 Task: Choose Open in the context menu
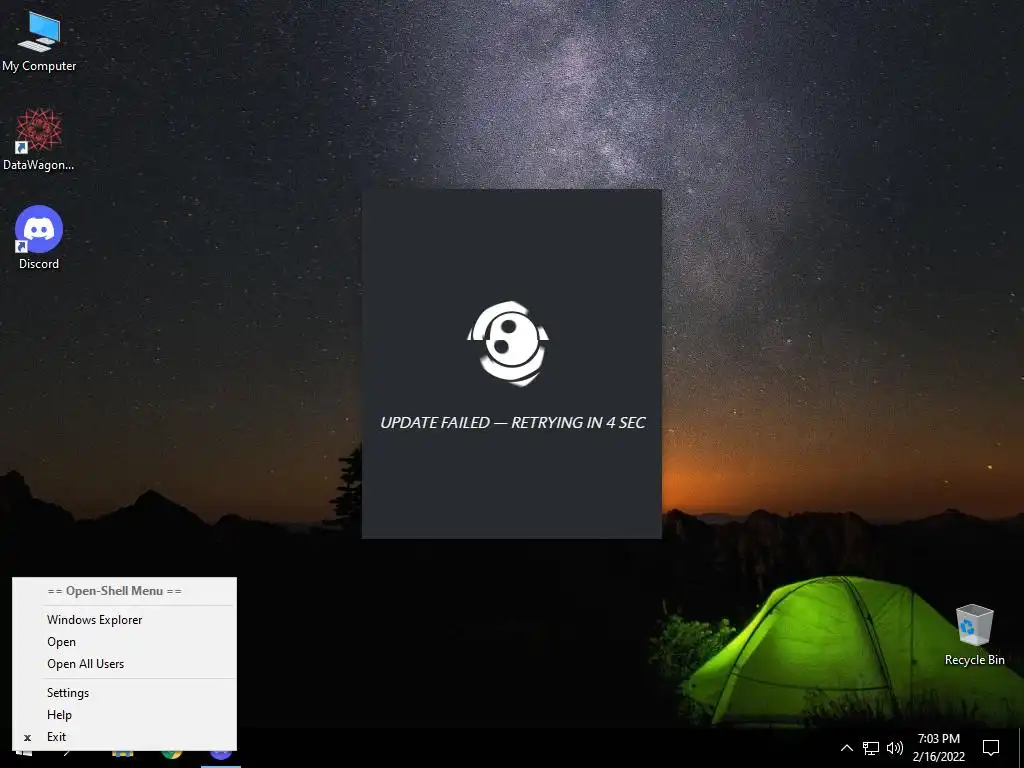point(124,642)
